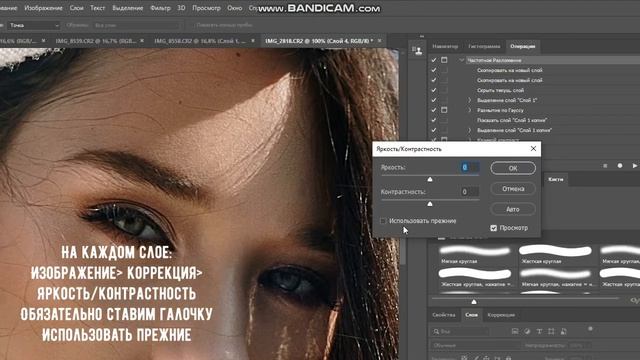Open the Текст menu

pyautogui.click(x=97, y=8)
